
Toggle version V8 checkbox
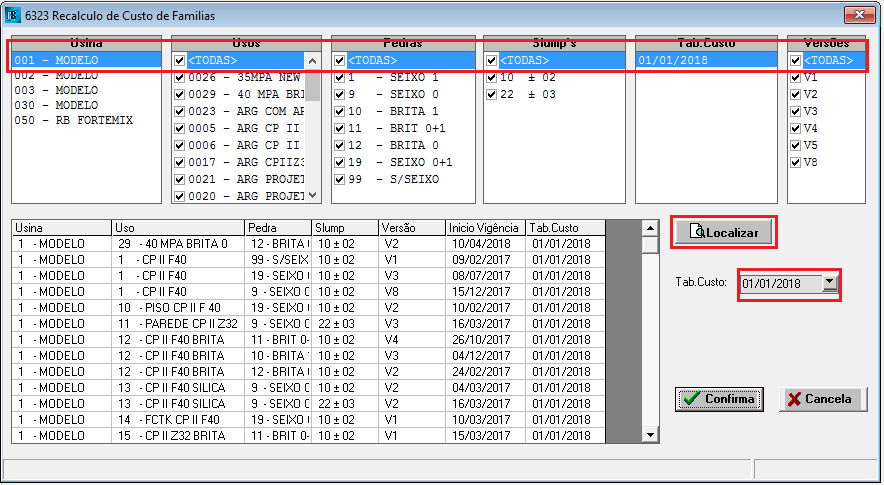tap(795, 162)
